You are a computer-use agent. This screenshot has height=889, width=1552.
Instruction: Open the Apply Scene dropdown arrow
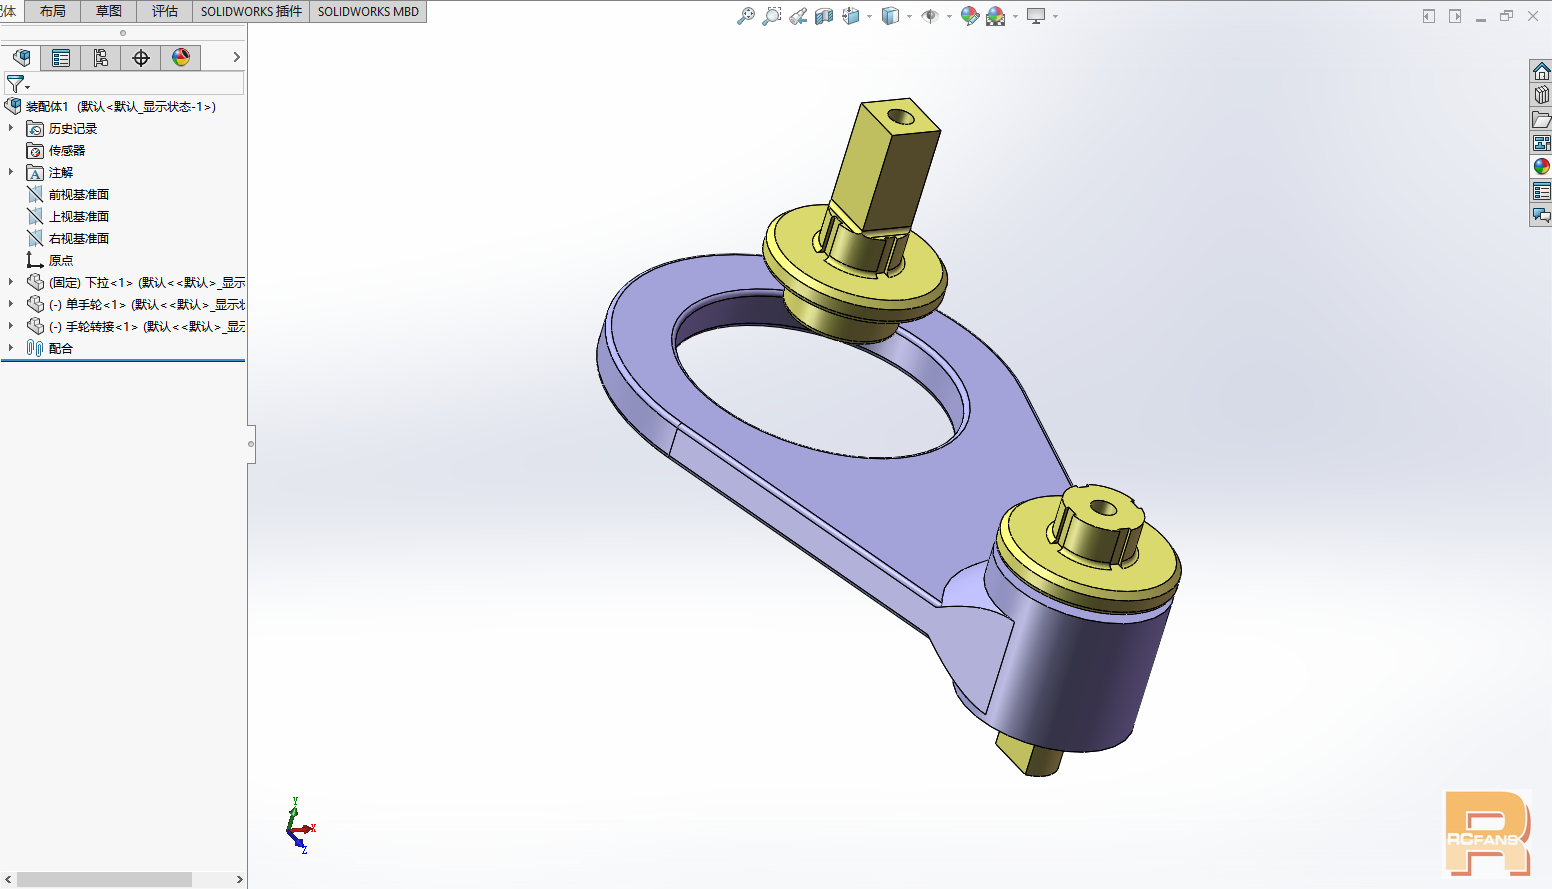coord(1015,16)
